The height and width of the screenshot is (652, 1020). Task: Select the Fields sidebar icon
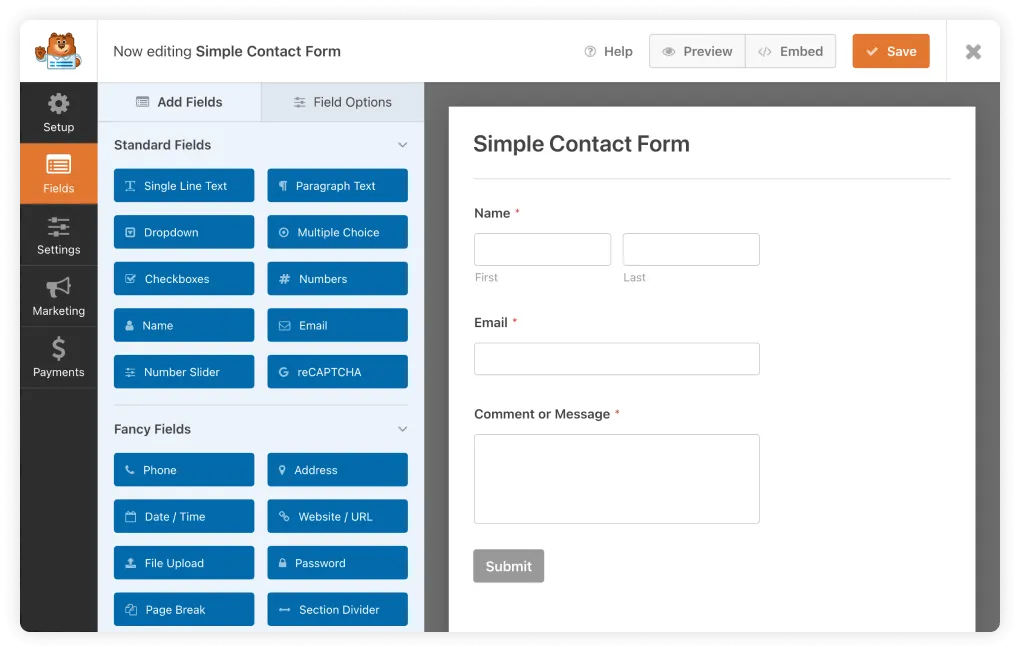(58, 173)
